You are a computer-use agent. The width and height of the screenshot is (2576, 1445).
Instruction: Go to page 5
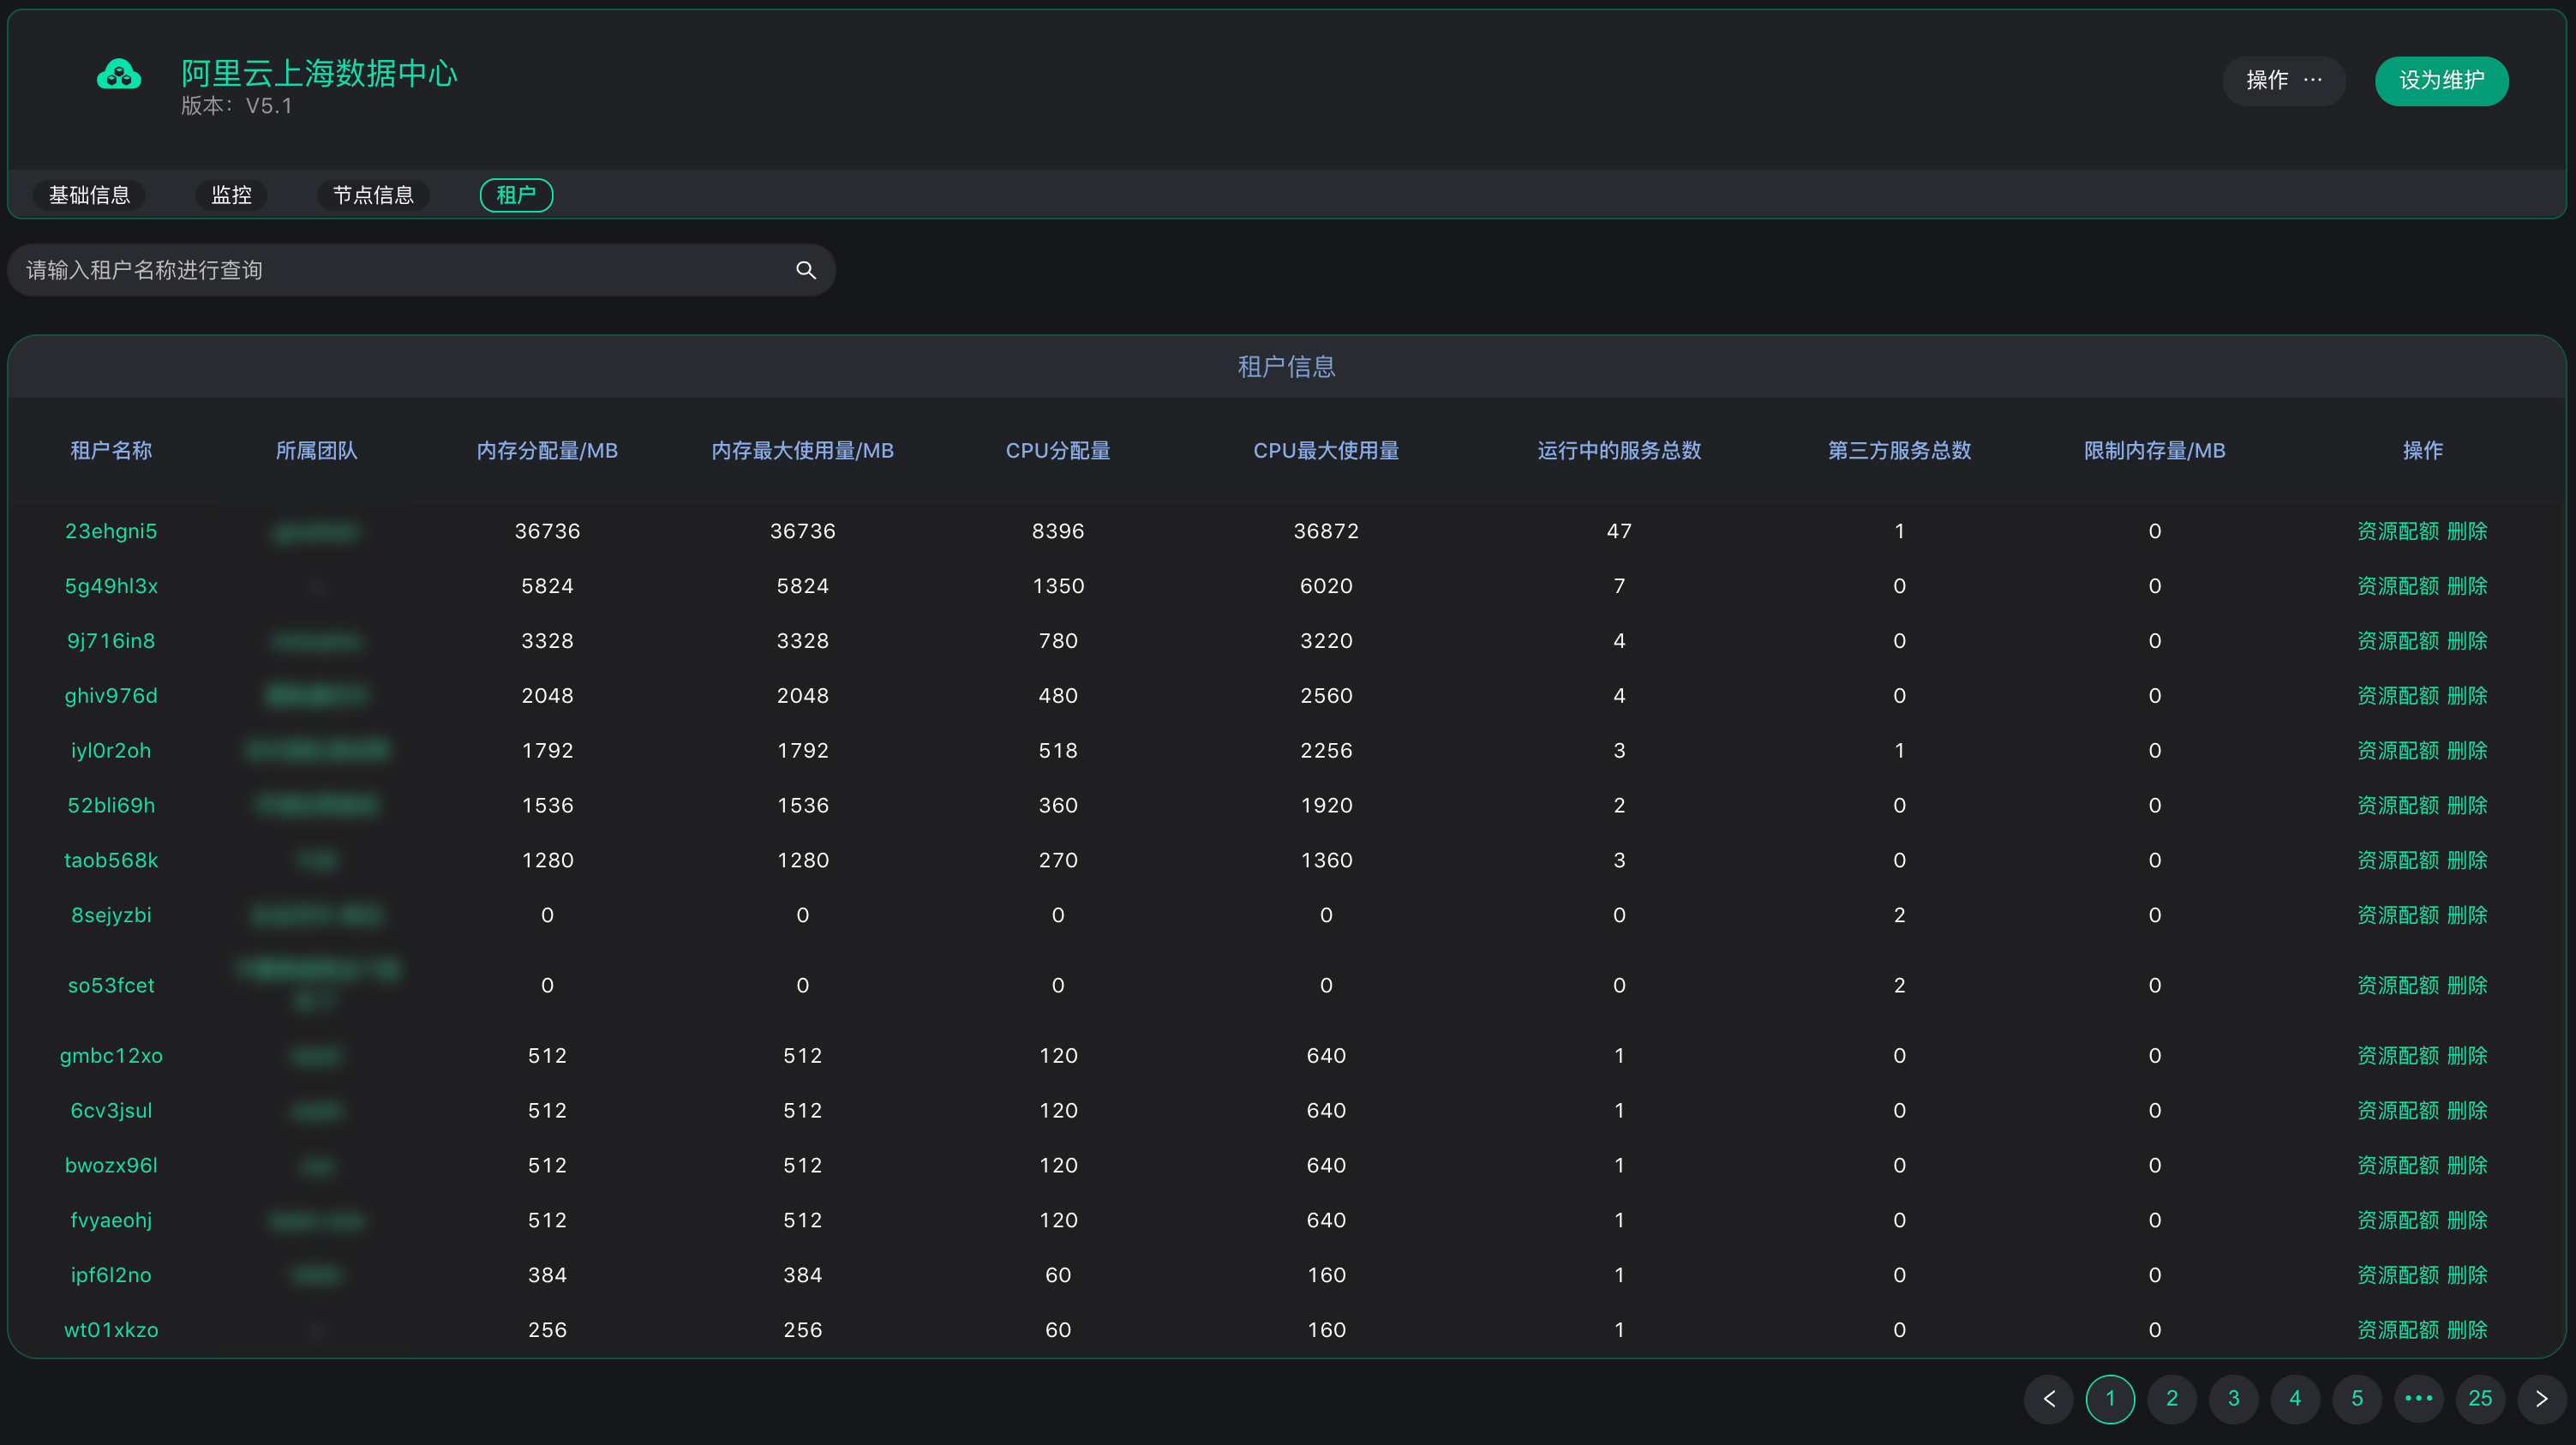(2357, 1398)
